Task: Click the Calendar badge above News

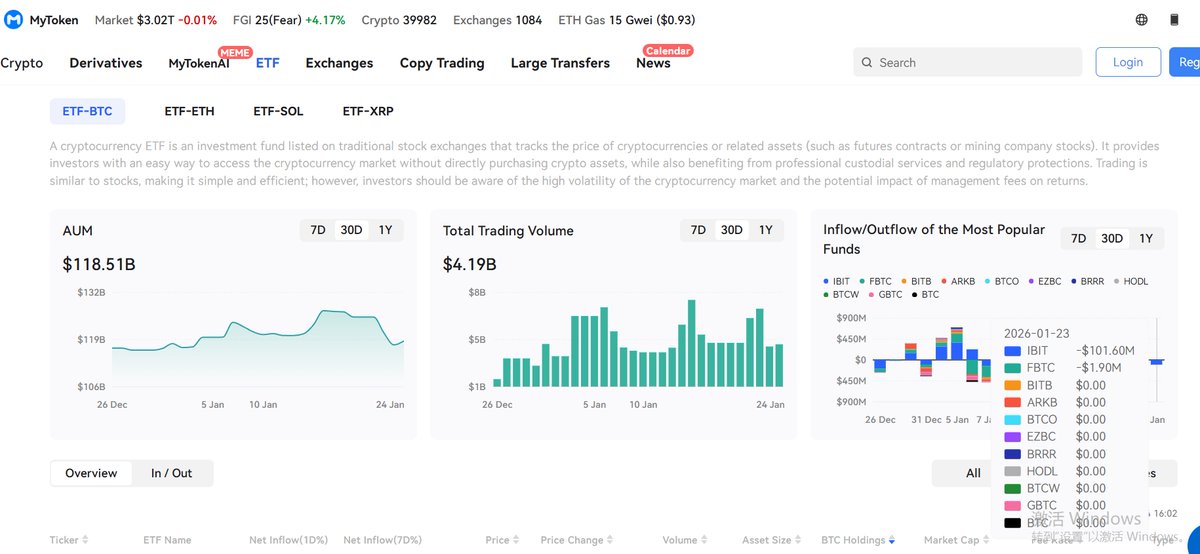Action: tap(667, 50)
